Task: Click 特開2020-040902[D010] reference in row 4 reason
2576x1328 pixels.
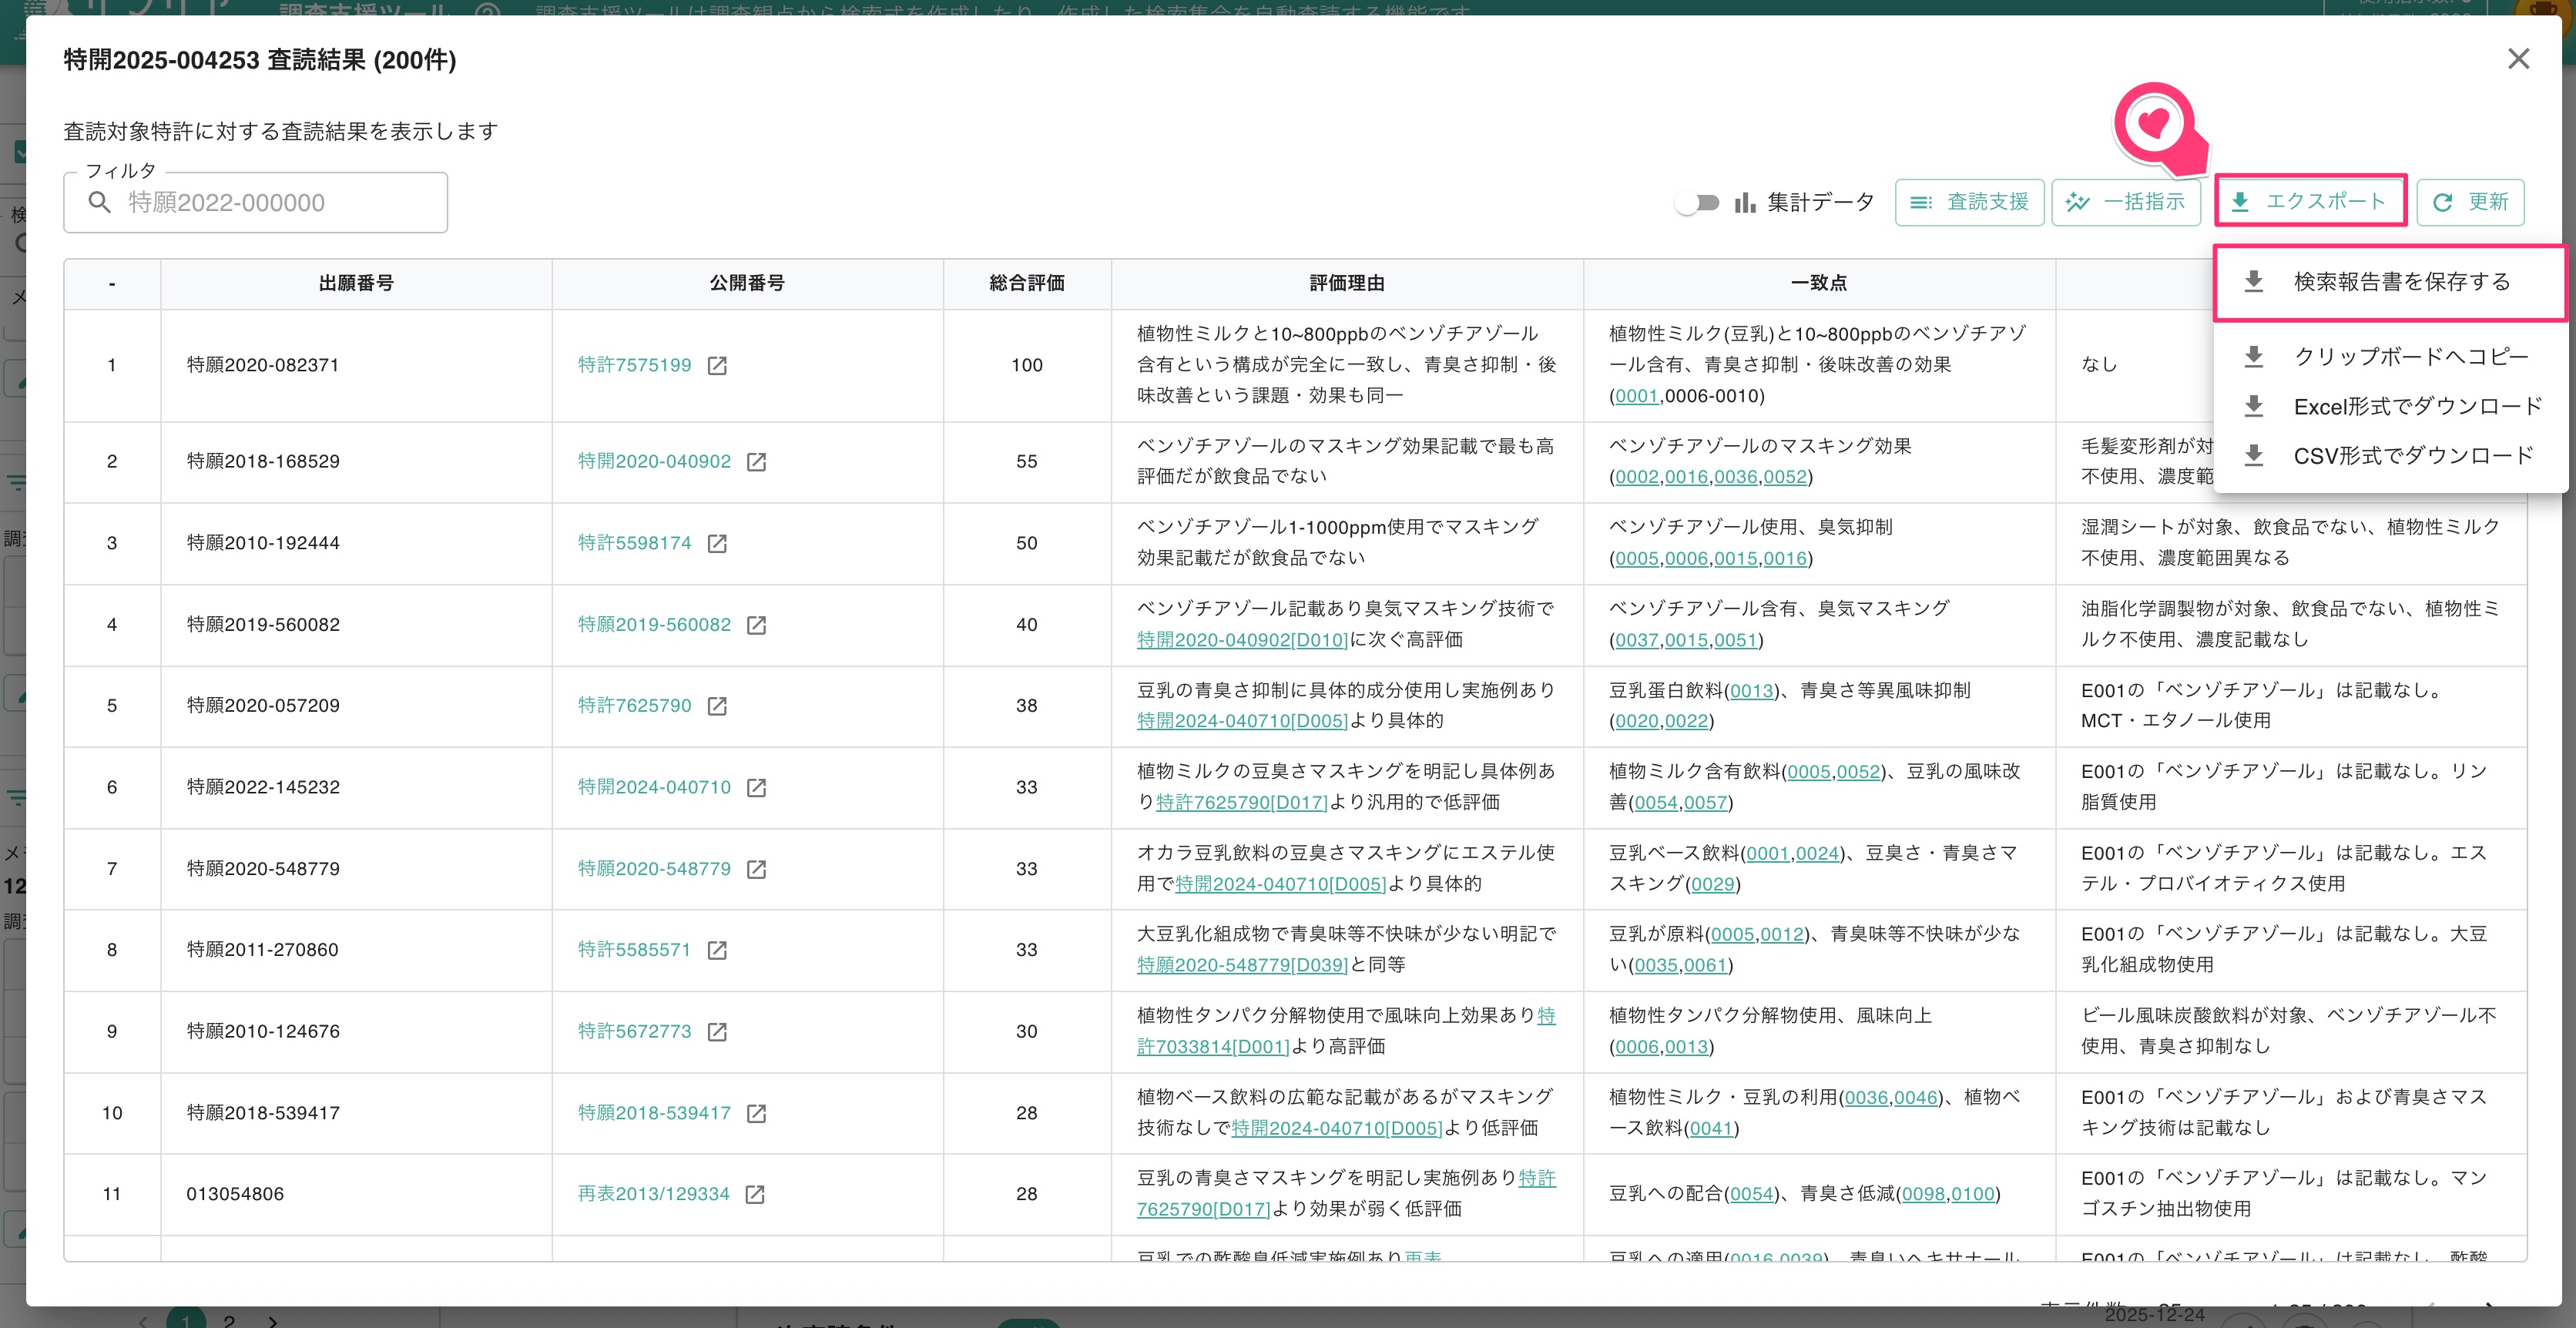Action: click(x=1242, y=640)
